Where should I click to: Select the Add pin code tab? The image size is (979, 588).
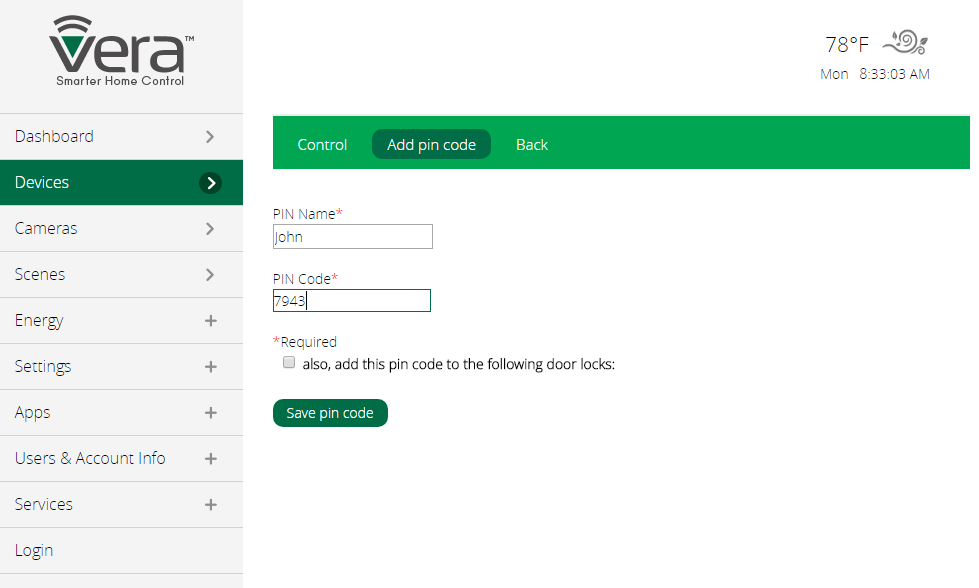click(431, 145)
